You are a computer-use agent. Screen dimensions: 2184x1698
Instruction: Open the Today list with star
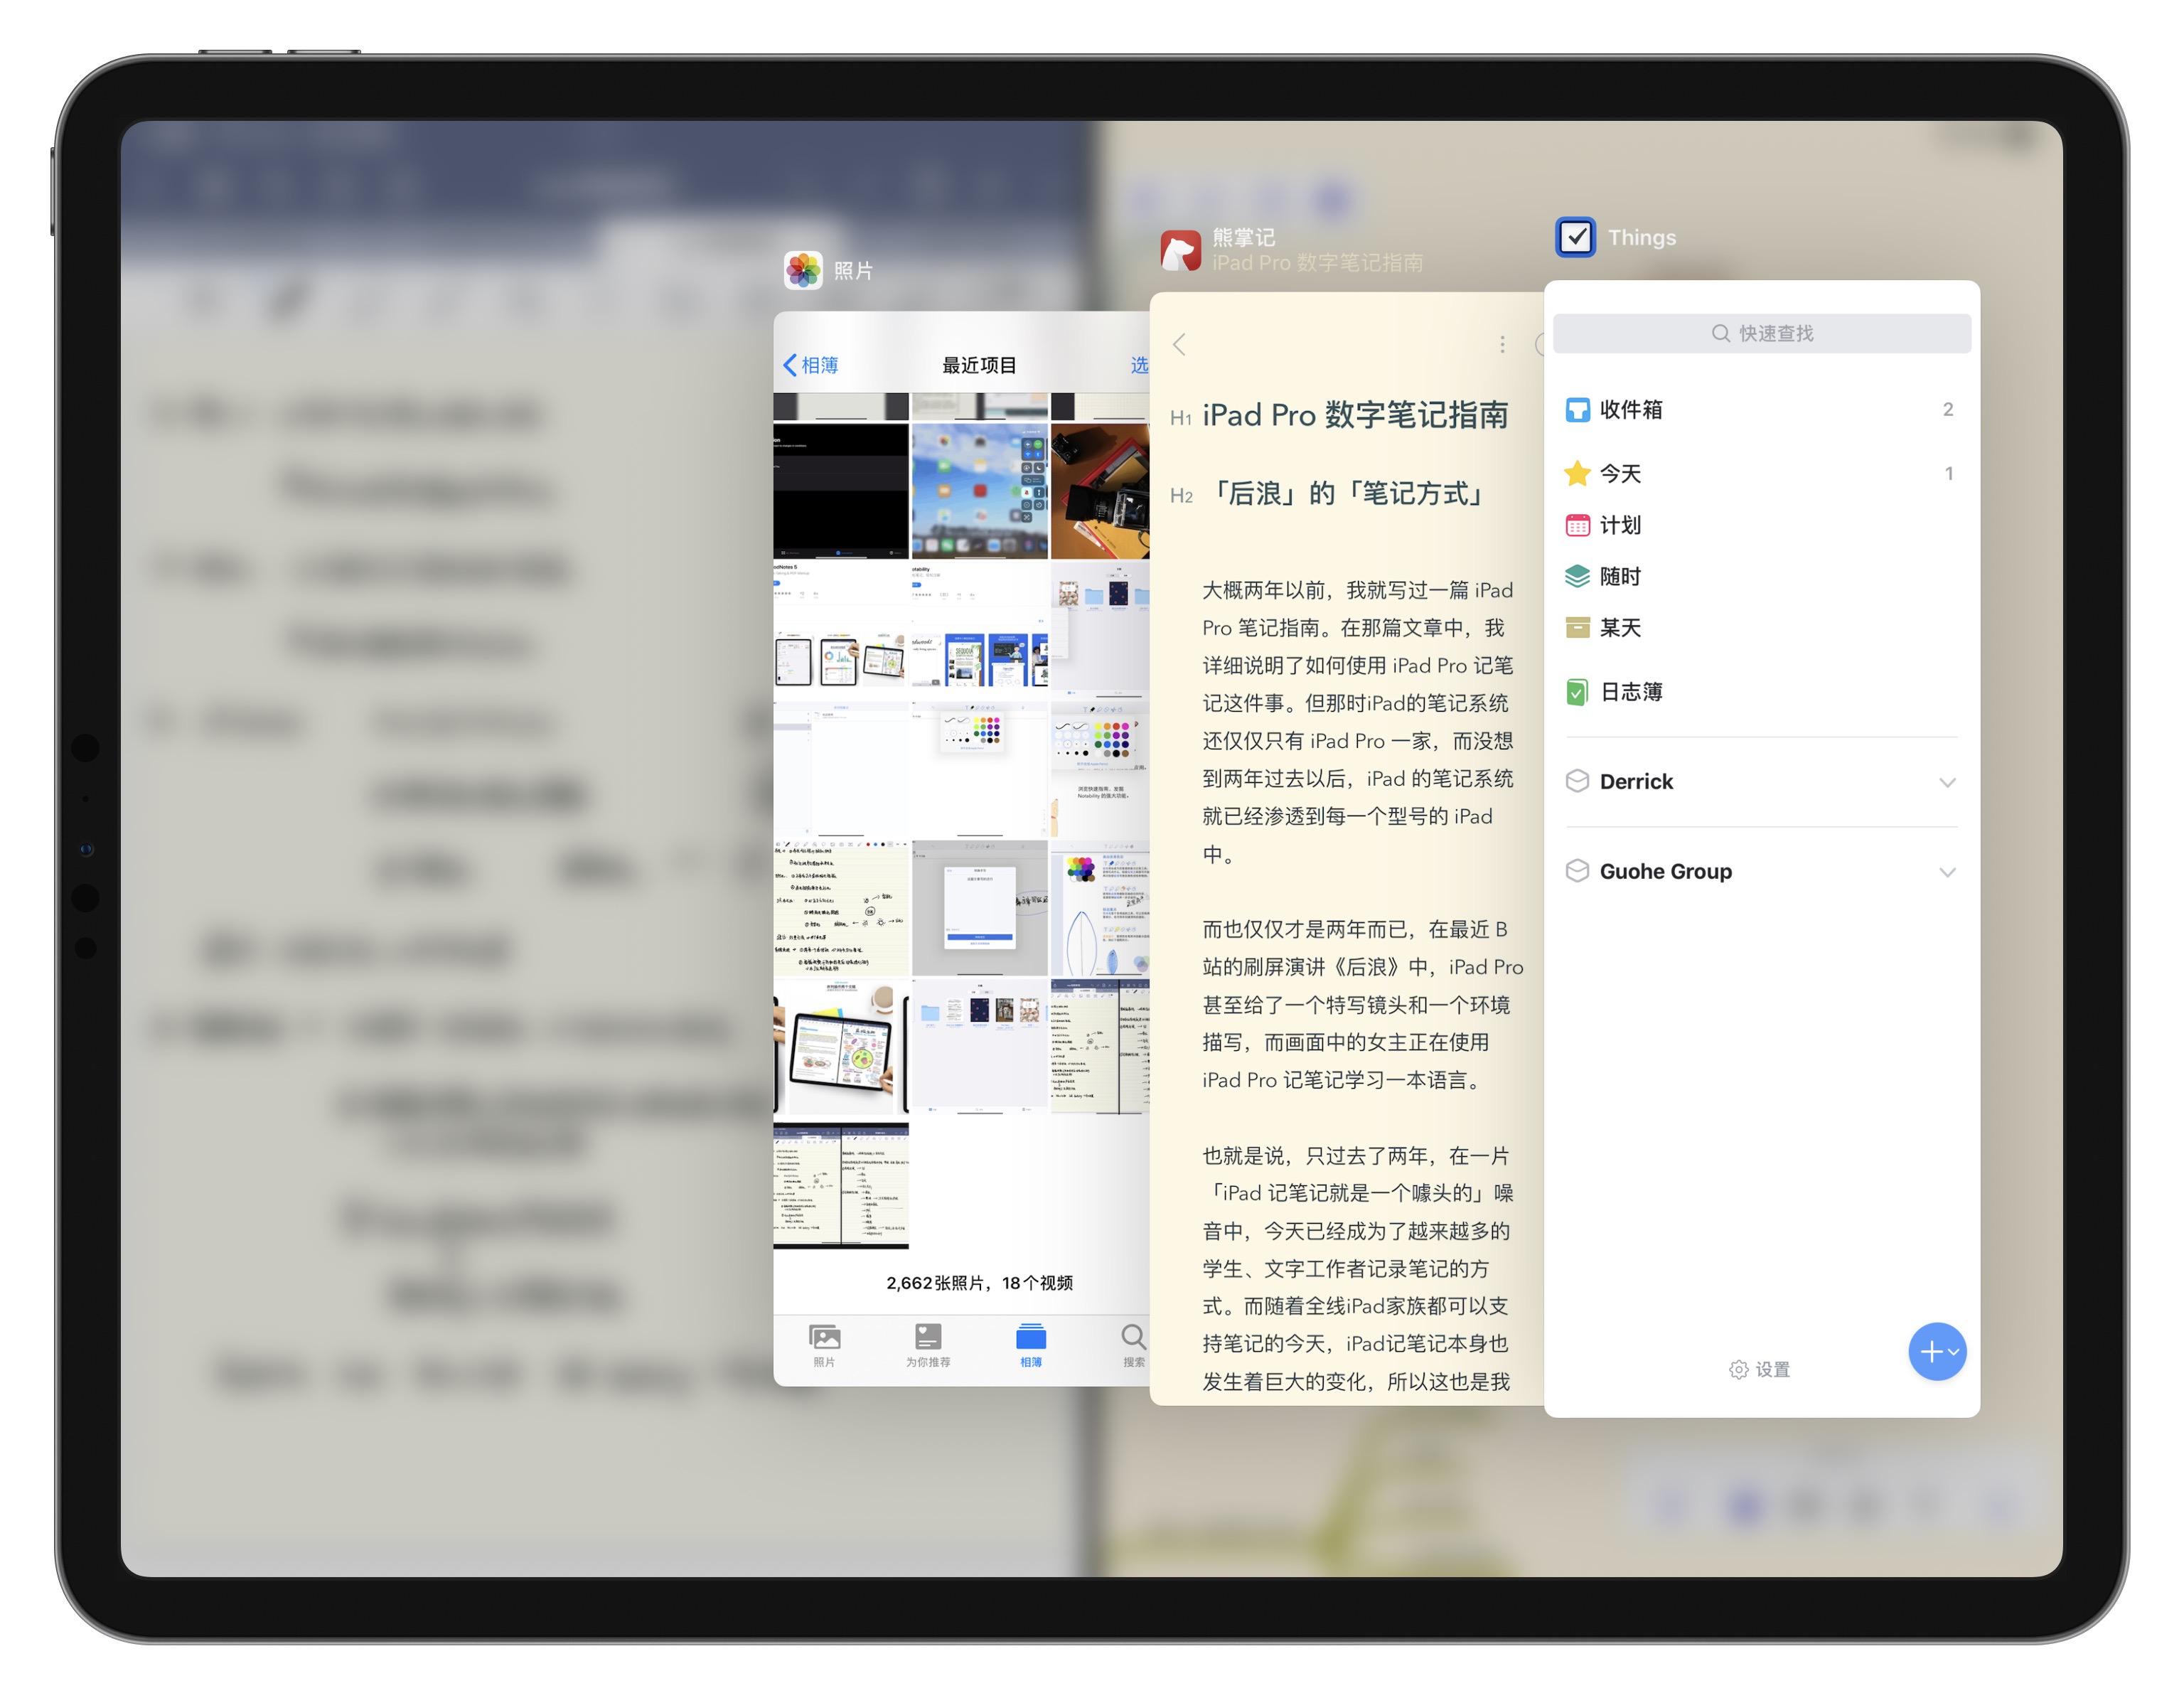tap(1620, 473)
